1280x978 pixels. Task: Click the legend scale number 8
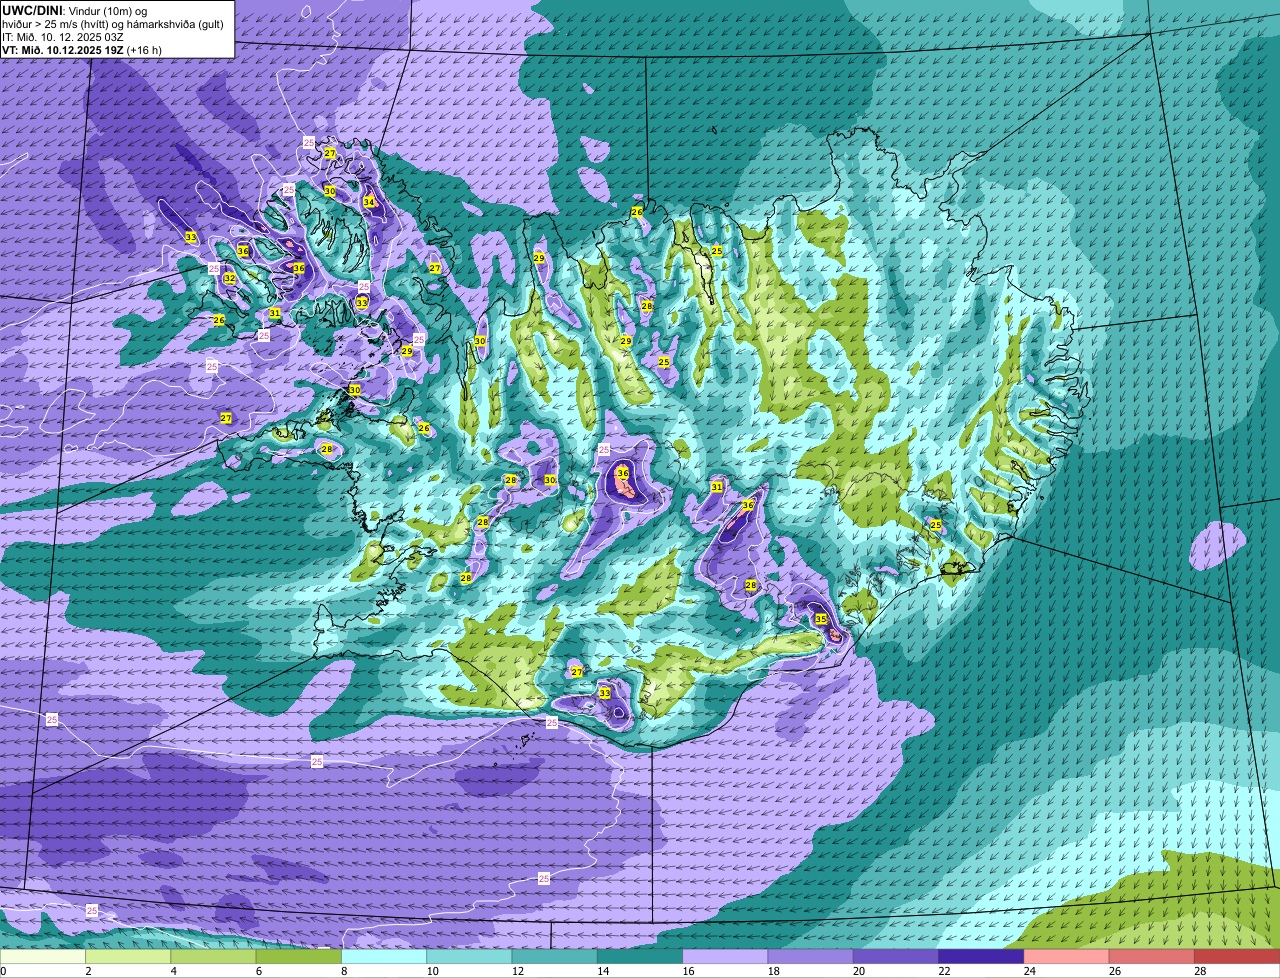click(x=346, y=971)
